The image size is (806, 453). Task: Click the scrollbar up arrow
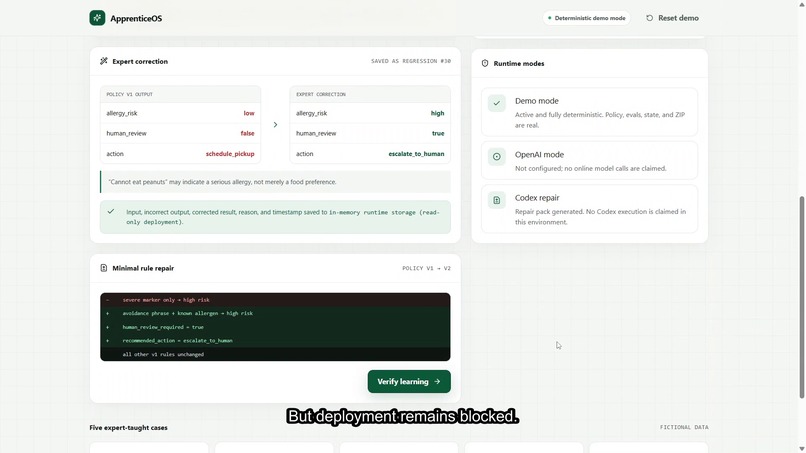click(801, 4)
